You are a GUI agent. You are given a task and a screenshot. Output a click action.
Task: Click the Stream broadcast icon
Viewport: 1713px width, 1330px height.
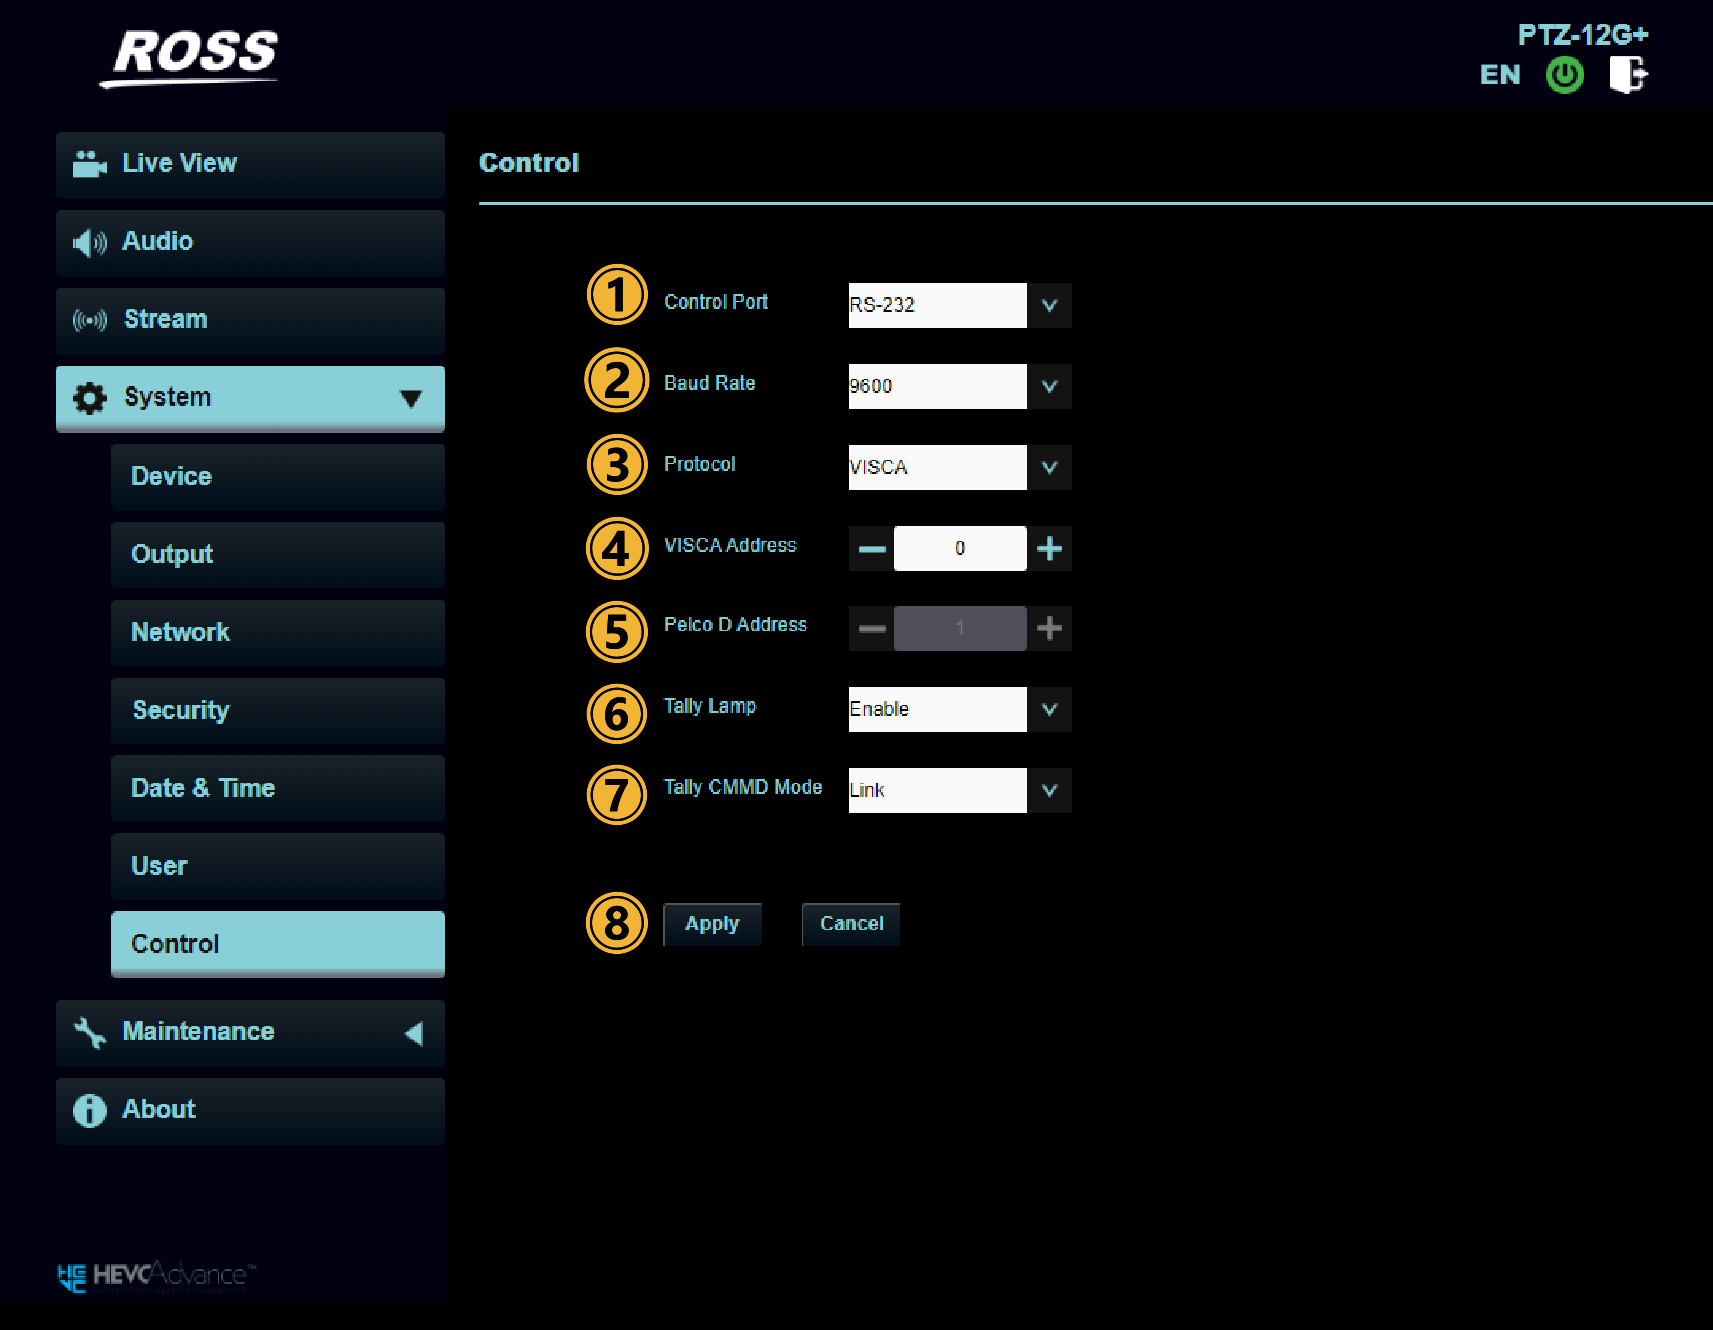89,320
